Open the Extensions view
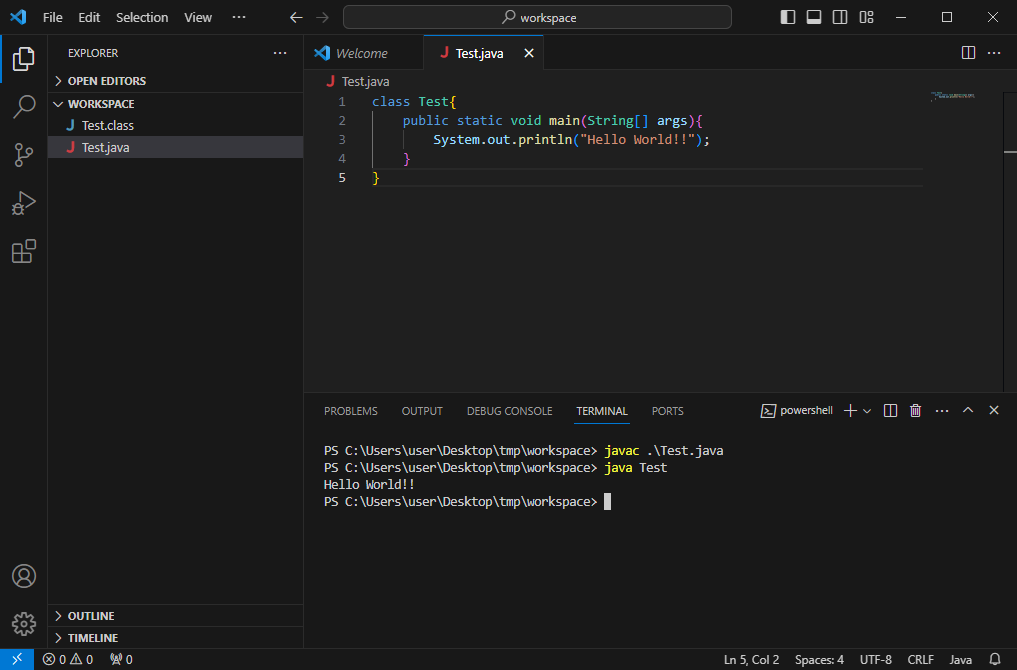This screenshot has width=1017, height=670. pos(23,251)
